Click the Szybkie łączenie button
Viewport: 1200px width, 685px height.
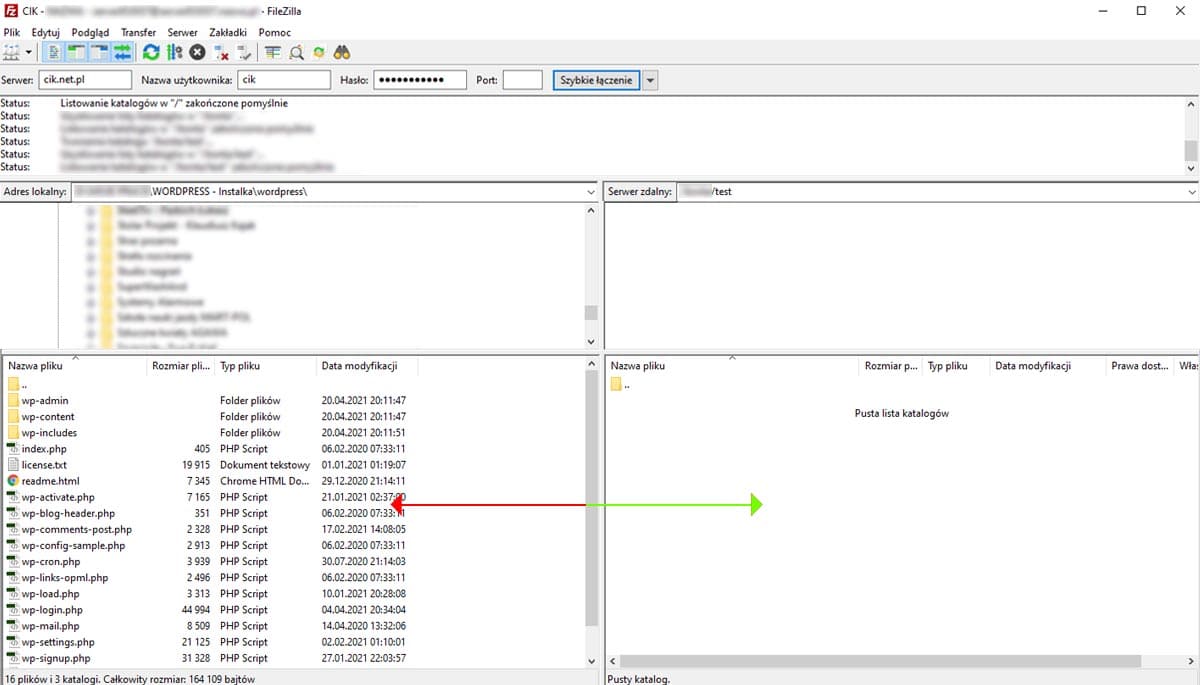click(x=596, y=80)
